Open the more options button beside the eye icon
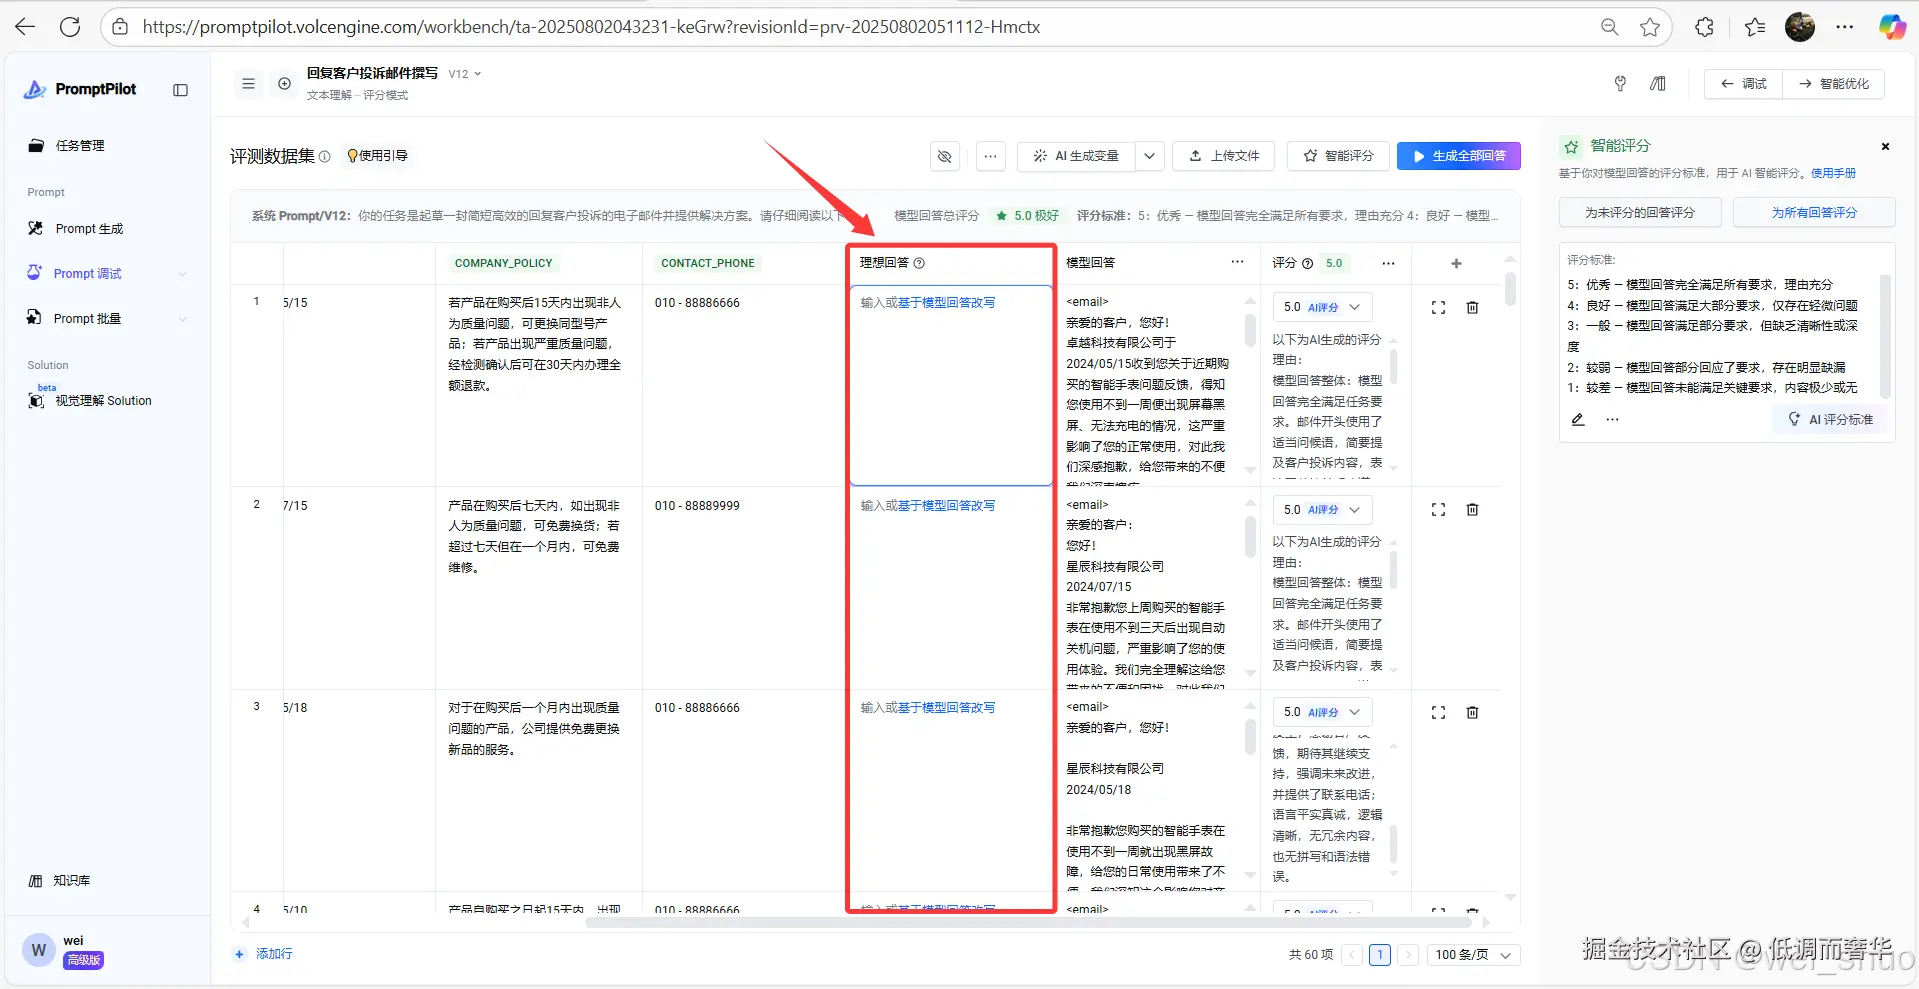The height and width of the screenshot is (989, 1919). click(x=990, y=156)
